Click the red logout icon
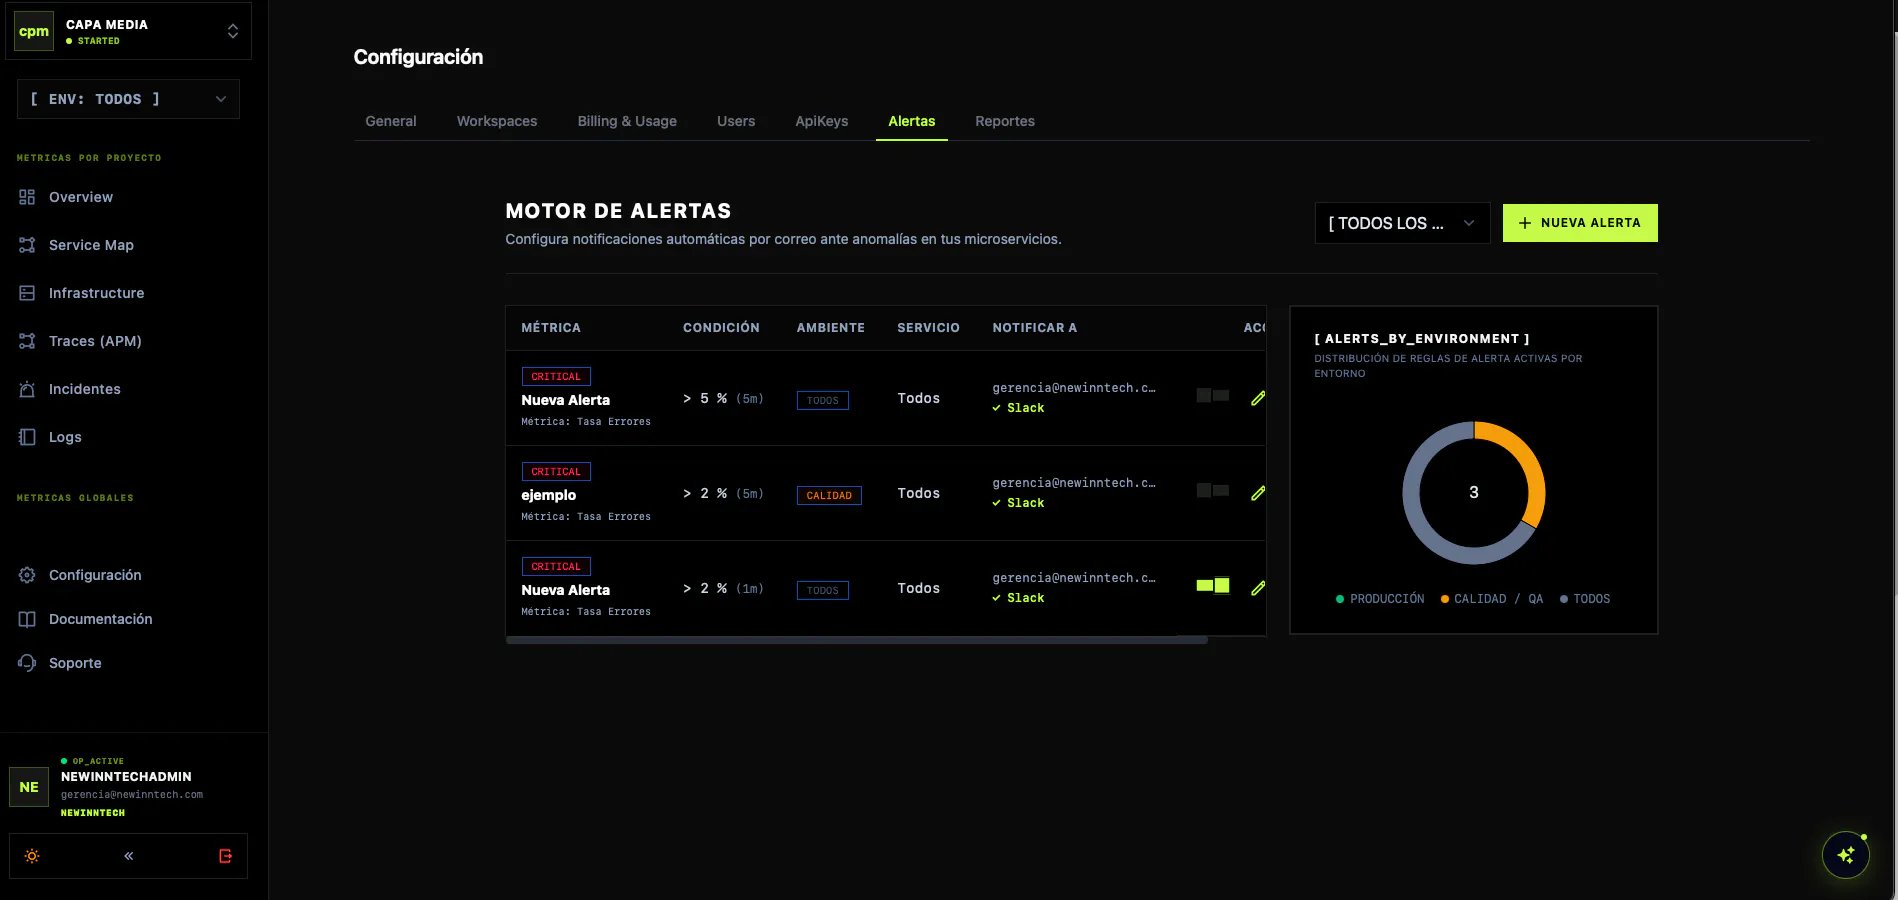 pos(226,856)
